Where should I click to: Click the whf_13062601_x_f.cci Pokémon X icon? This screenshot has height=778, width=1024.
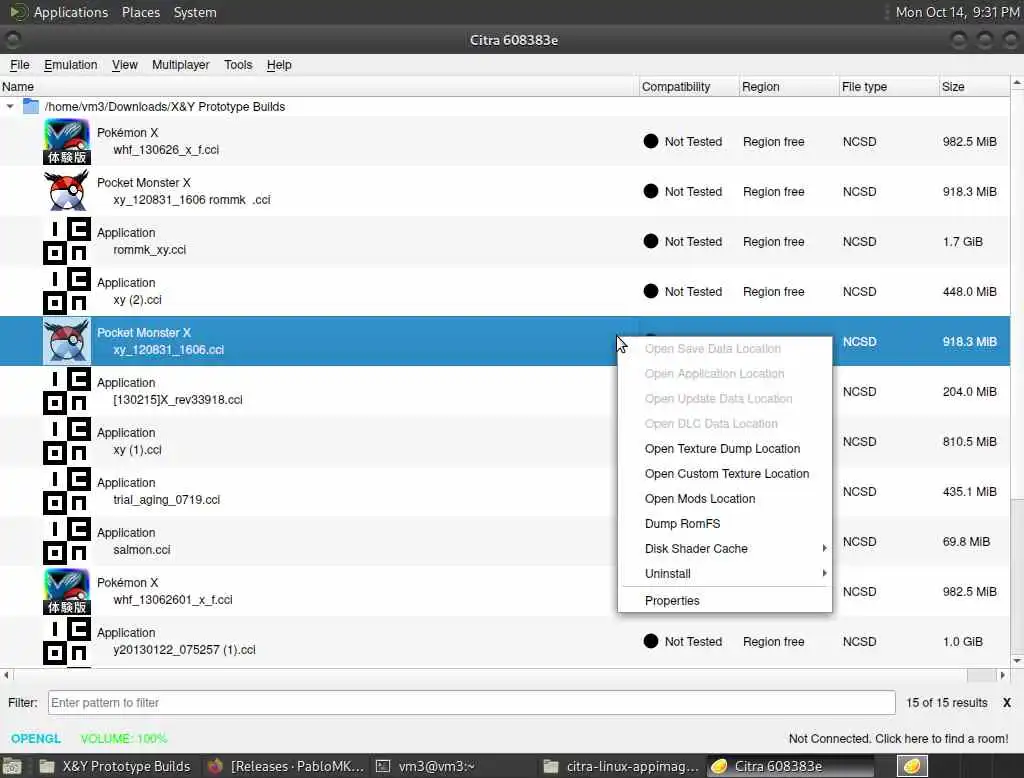click(x=67, y=591)
